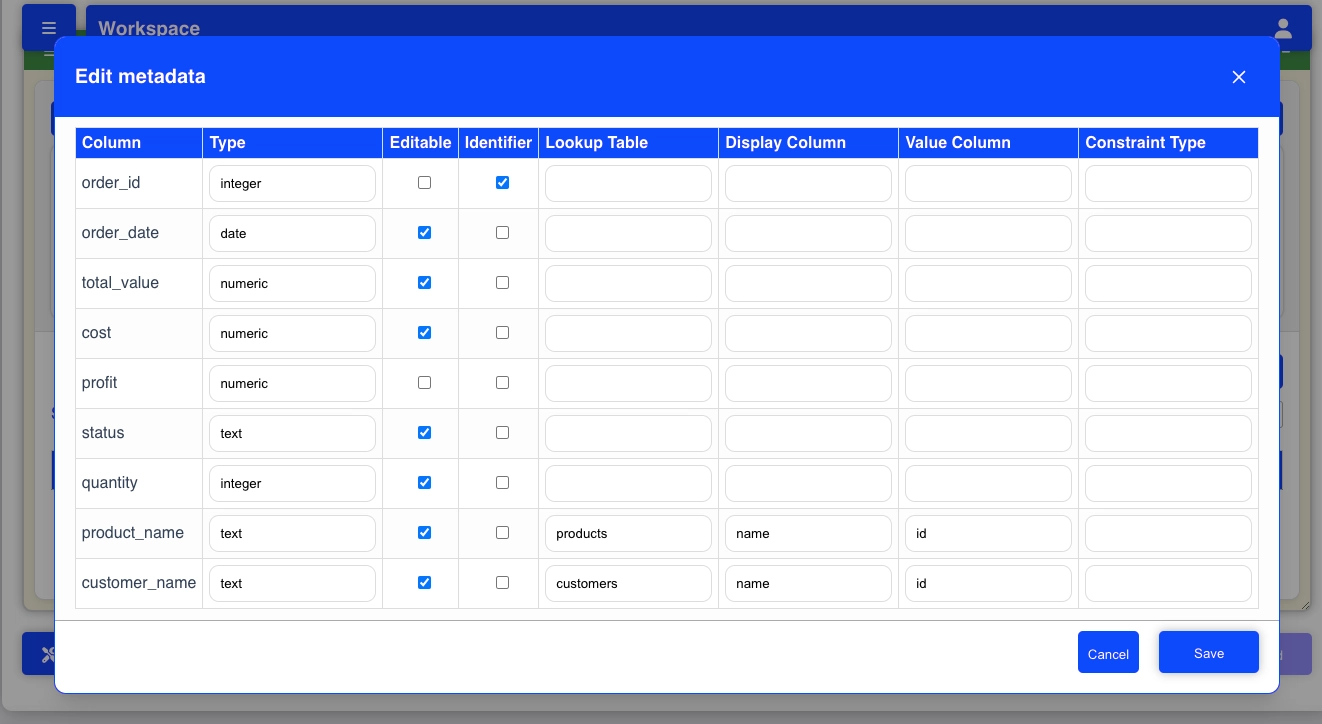The height and width of the screenshot is (724, 1322).
Task: Click the Type field for quantity
Action: pos(292,483)
